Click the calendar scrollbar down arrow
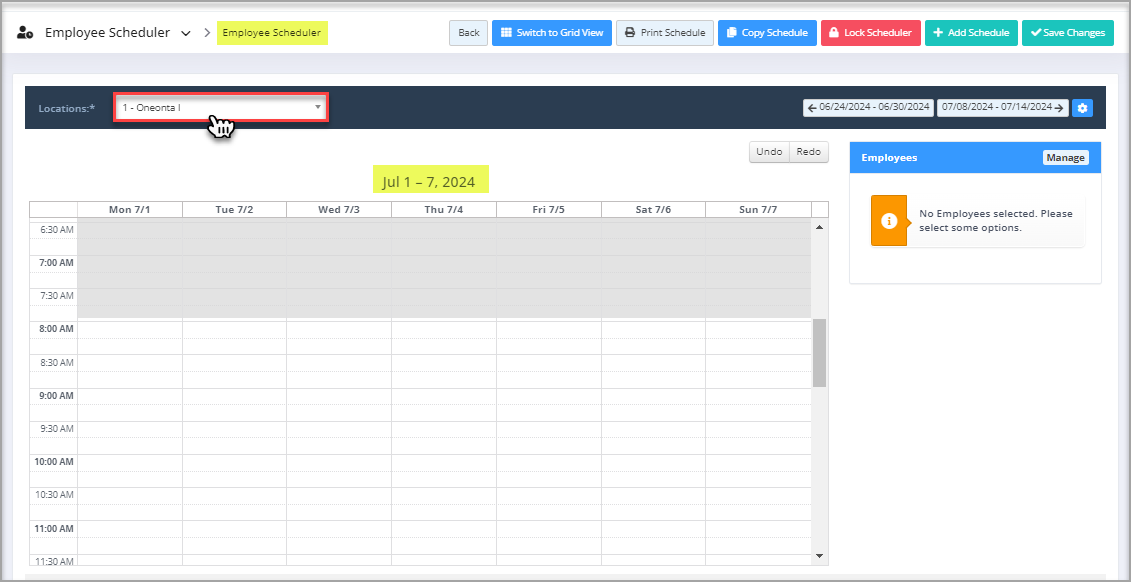The width and height of the screenshot is (1131, 582). point(819,555)
